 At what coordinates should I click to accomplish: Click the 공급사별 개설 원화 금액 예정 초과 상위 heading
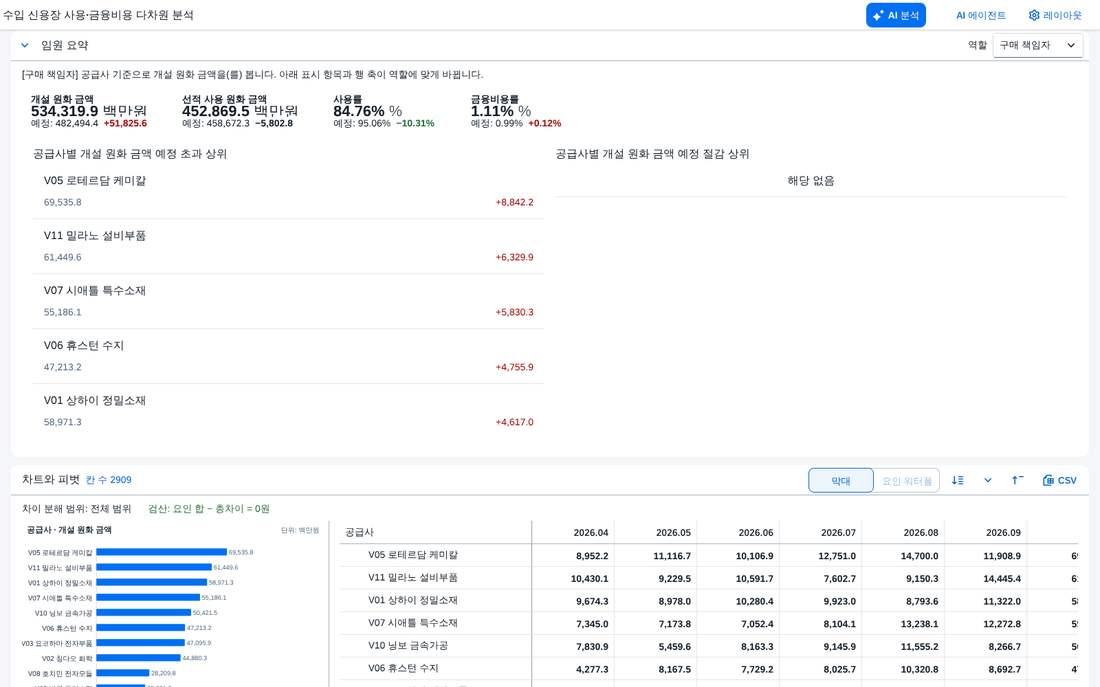pyautogui.click(x=130, y=154)
